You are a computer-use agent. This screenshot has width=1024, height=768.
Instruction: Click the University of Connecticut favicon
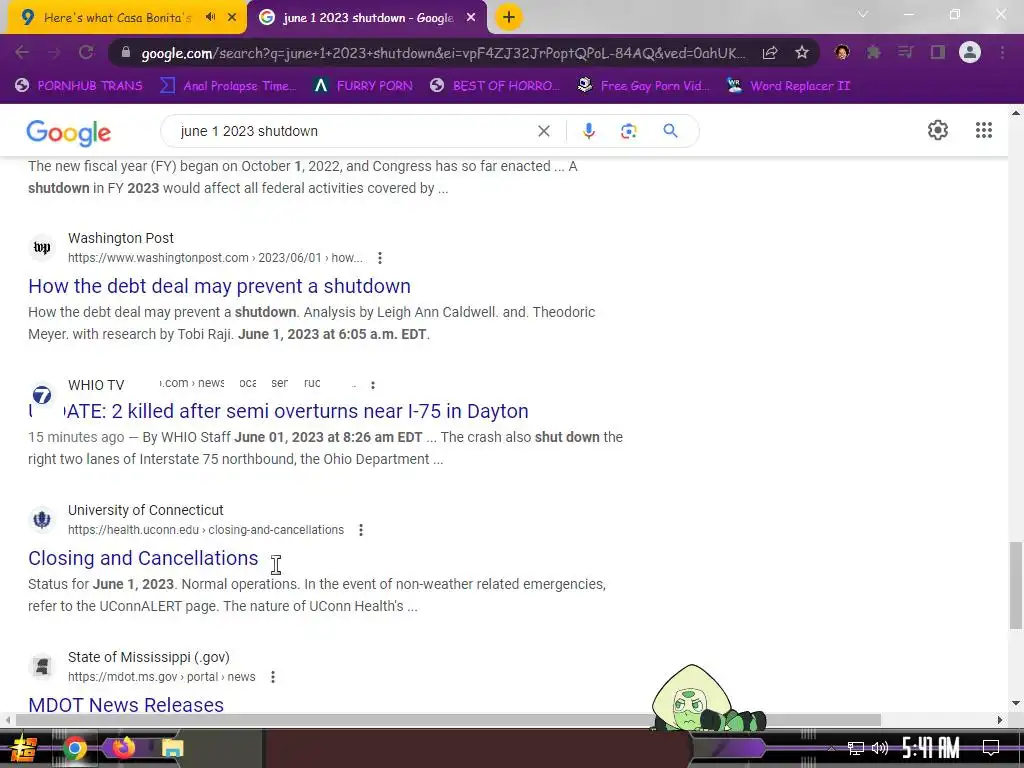(x=42, y=520)
